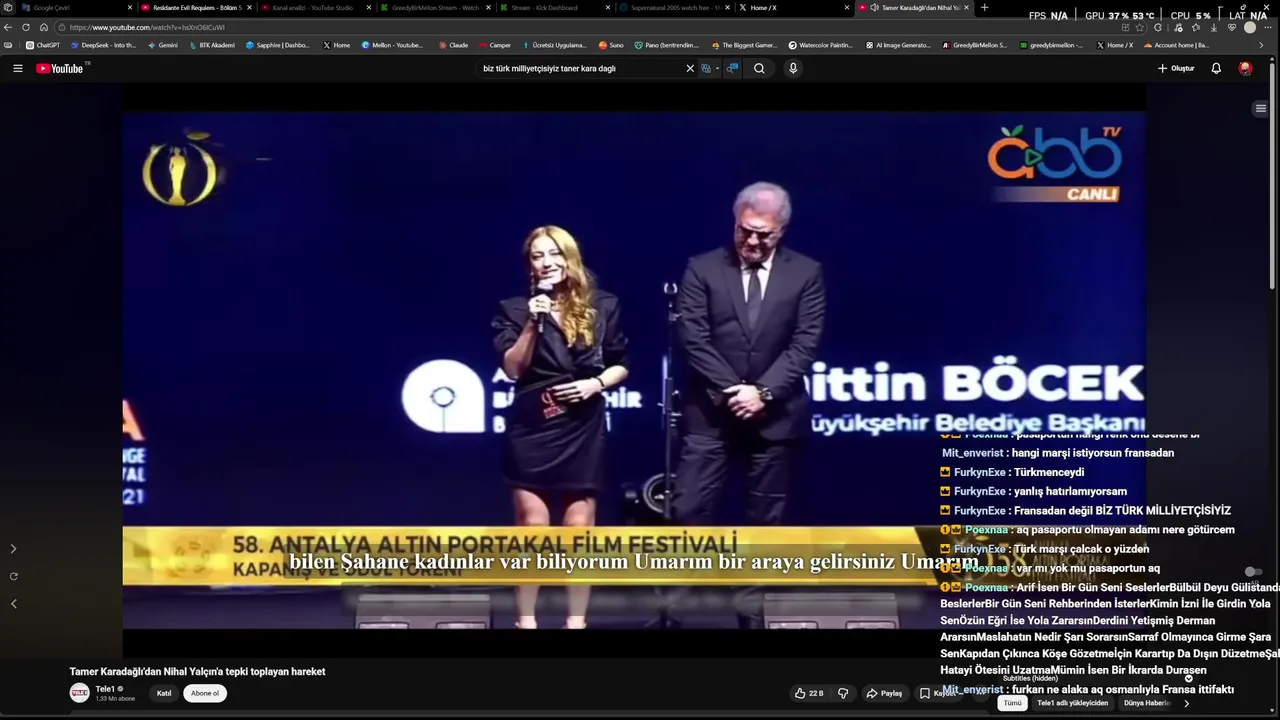Open the video player menu icon top-right

pyautogui.click(x=1260, y=108)
